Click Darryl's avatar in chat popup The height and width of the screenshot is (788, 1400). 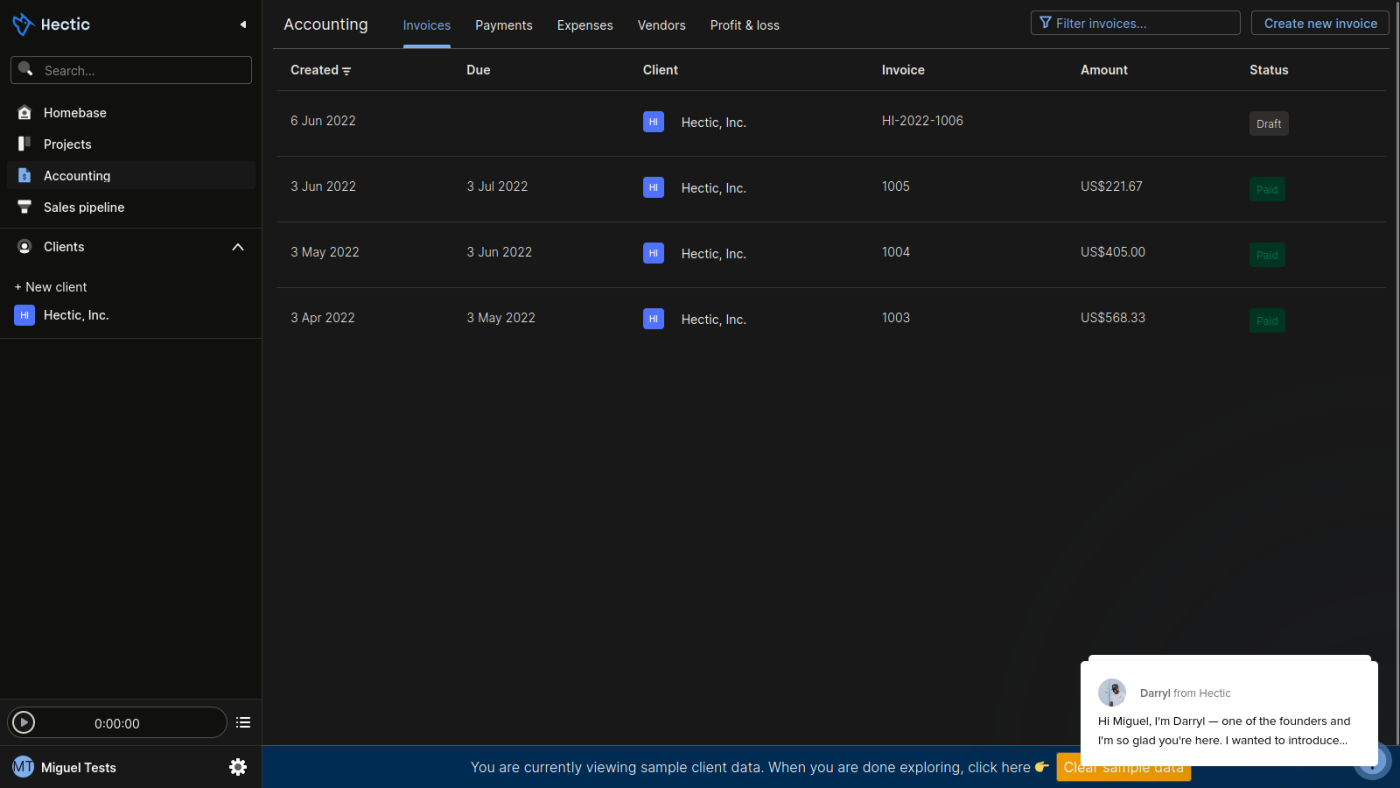point(1112,692)
